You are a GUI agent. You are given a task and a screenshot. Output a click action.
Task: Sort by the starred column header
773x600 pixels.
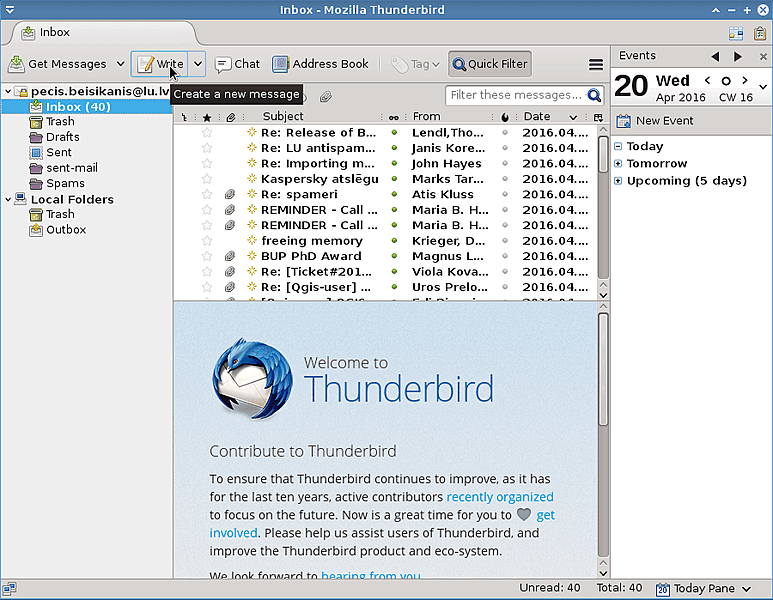pos(207,117)
